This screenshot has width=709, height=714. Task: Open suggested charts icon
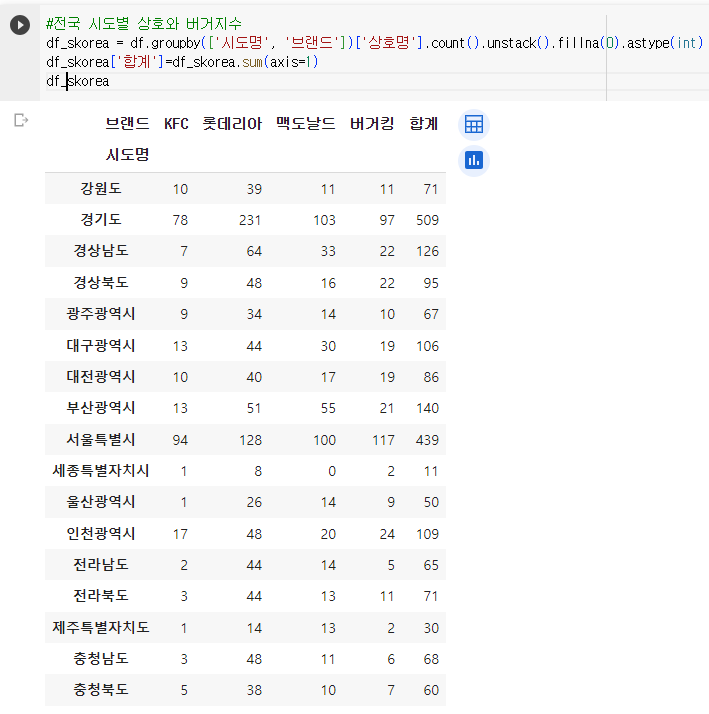tap(474, 161)
